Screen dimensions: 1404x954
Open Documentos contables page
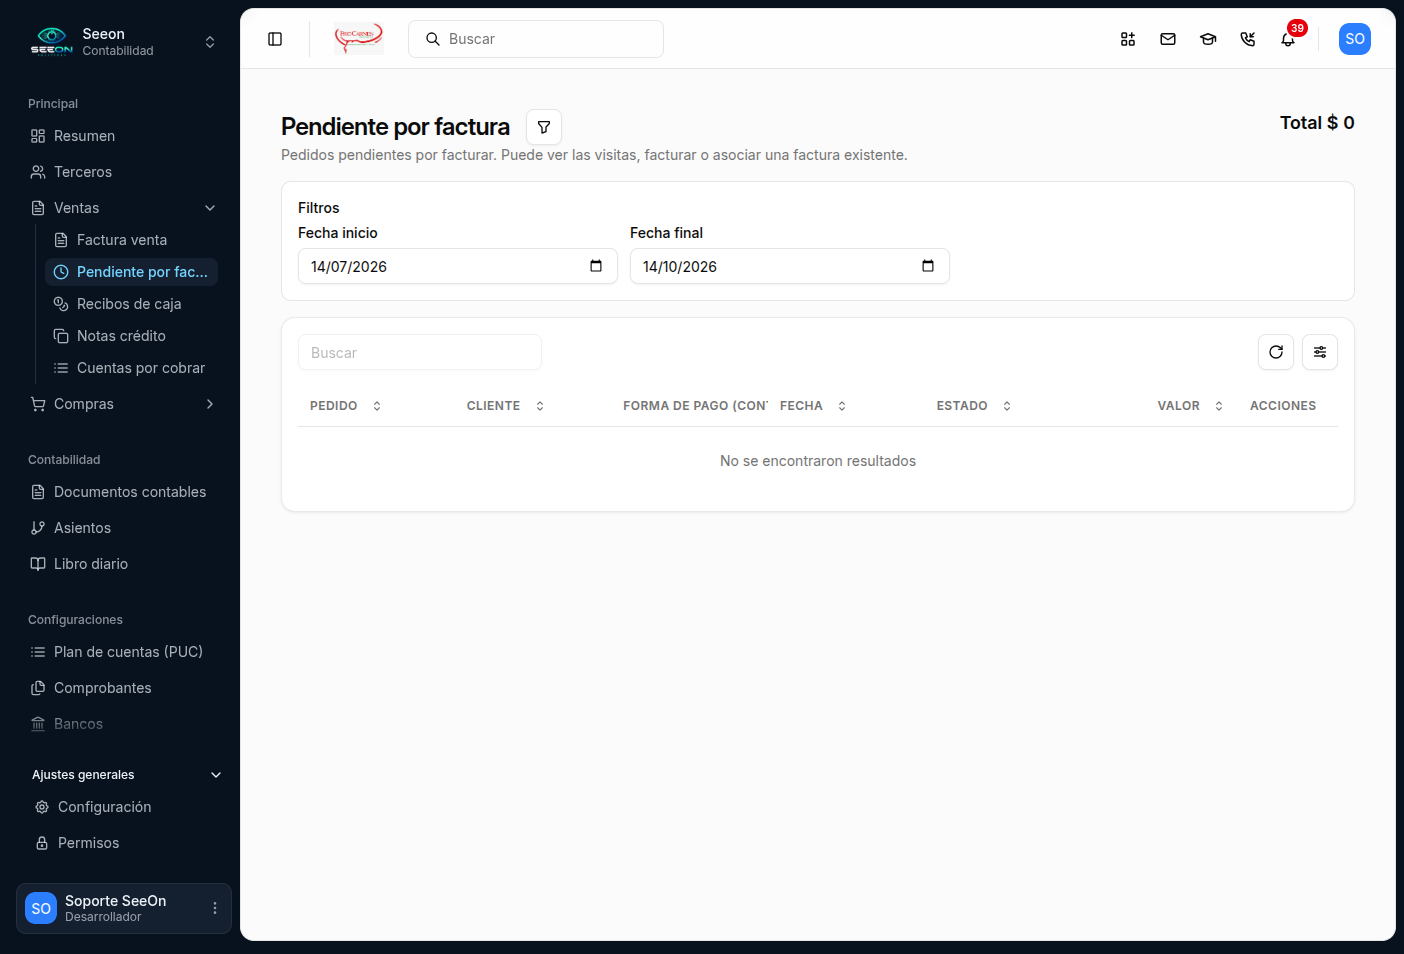coord(124,492)
